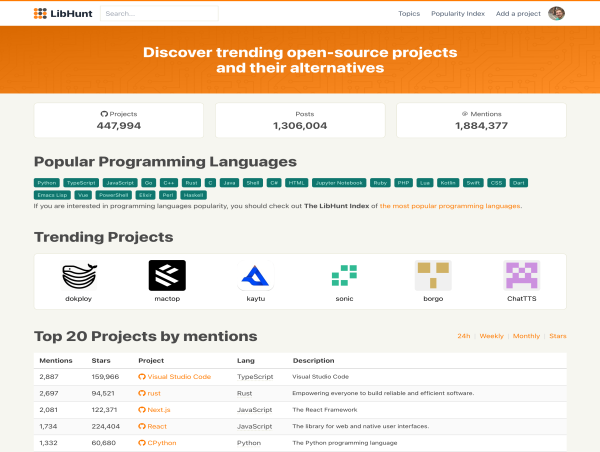This screenshot has width=600, height=452.
Task: Open the Topics menu item
Action: coord(409,13)
